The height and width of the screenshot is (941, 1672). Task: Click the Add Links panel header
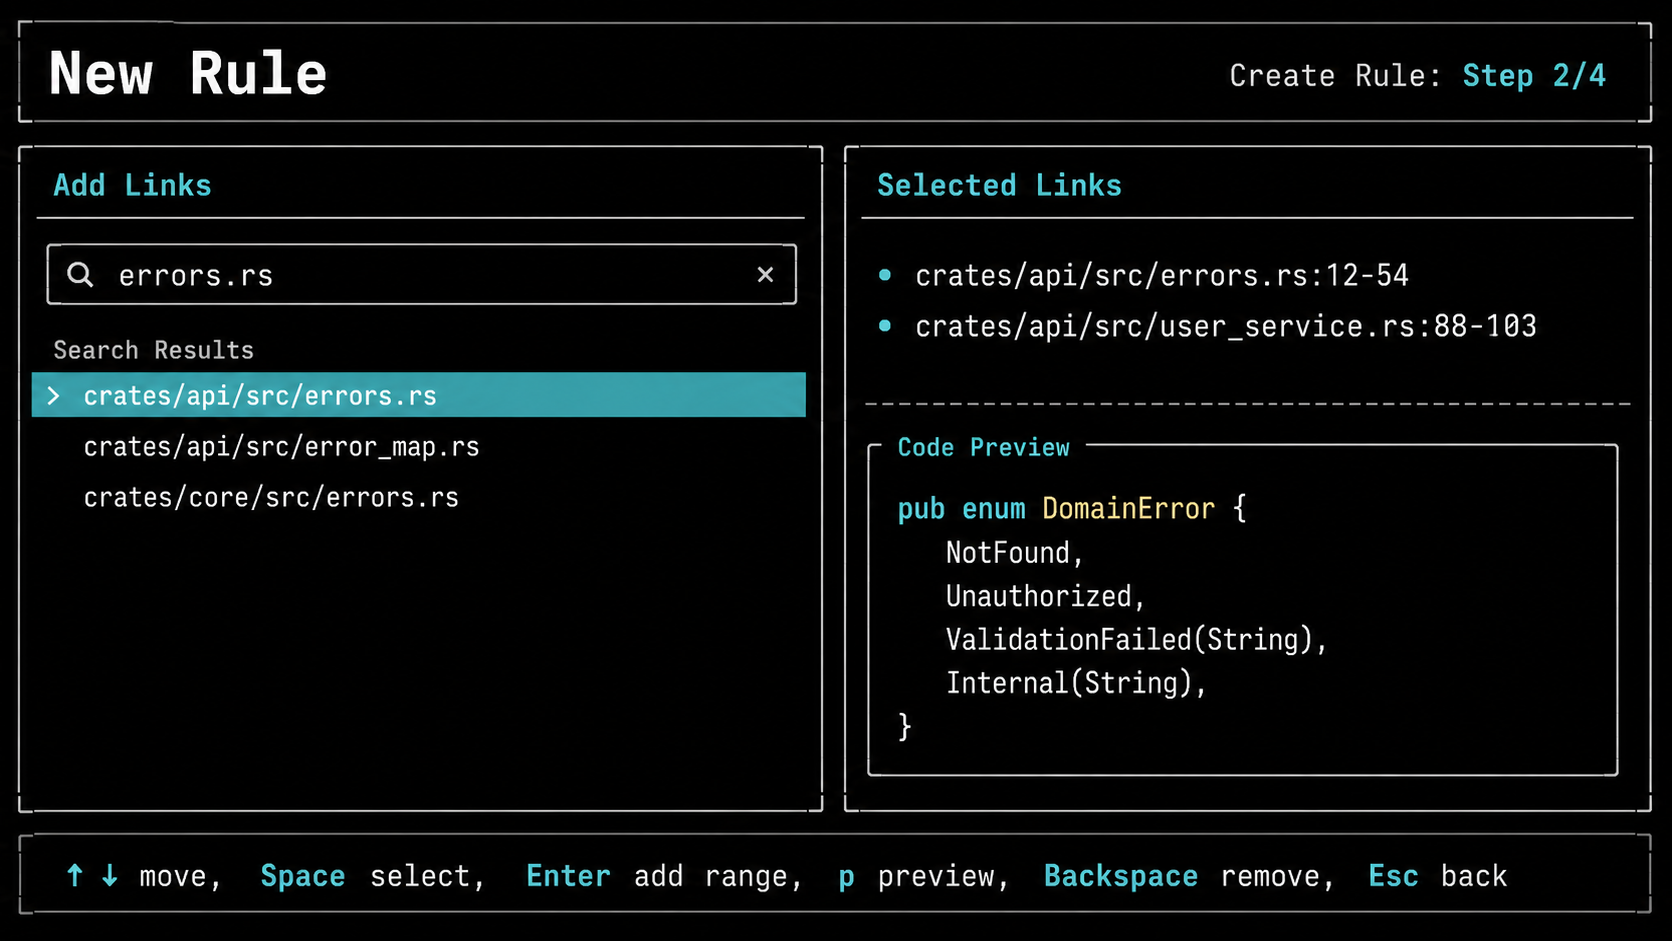pos(132,185)
